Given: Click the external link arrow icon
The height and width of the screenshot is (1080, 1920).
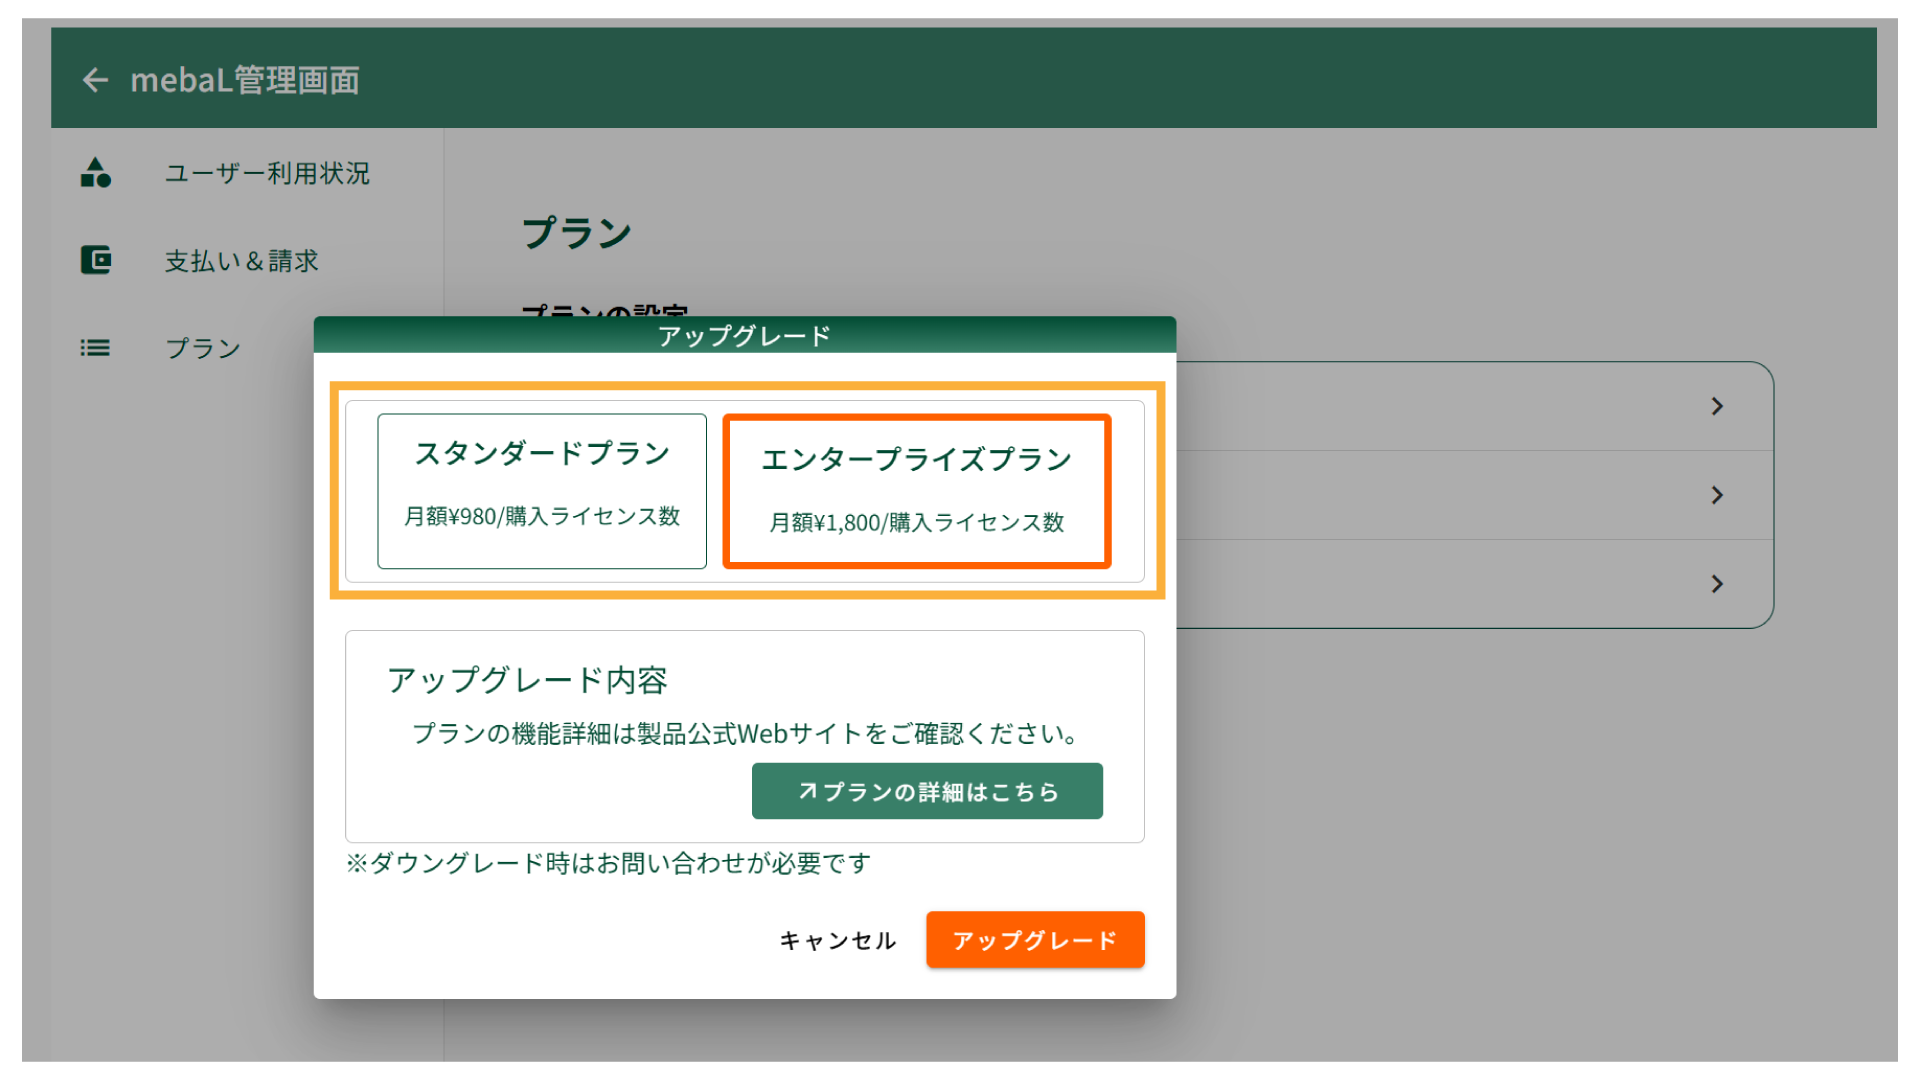Looking at the screenshot, I should (x=807, y=791).
